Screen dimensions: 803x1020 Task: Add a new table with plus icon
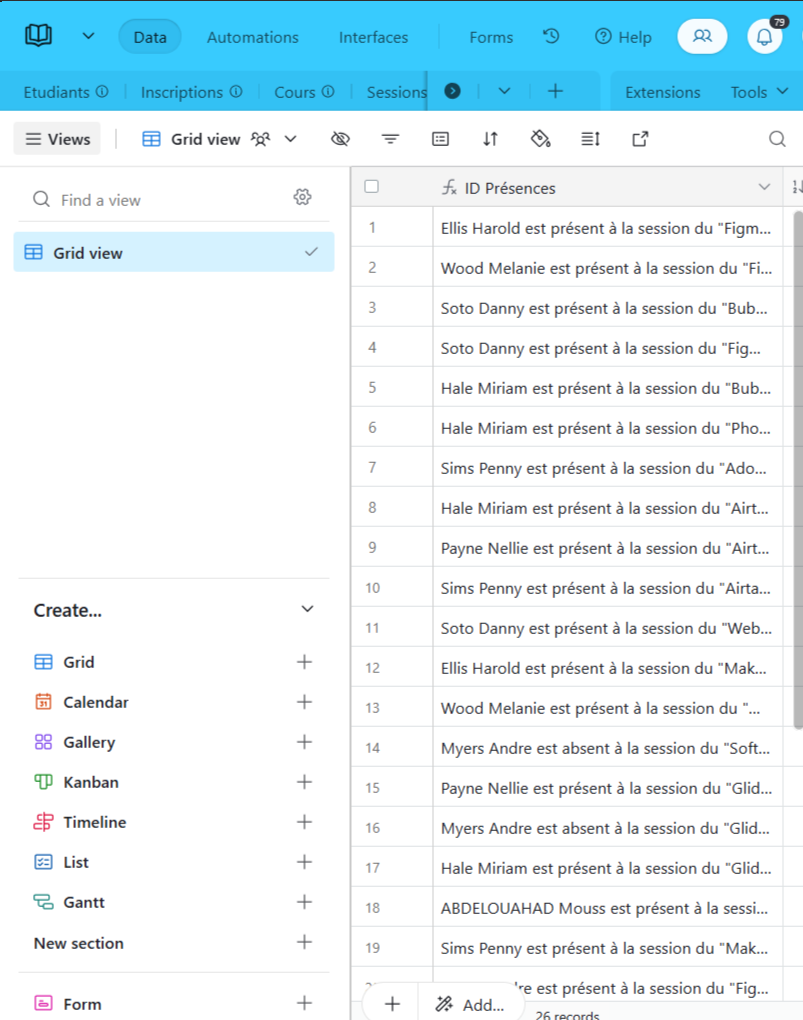[555, 91]
